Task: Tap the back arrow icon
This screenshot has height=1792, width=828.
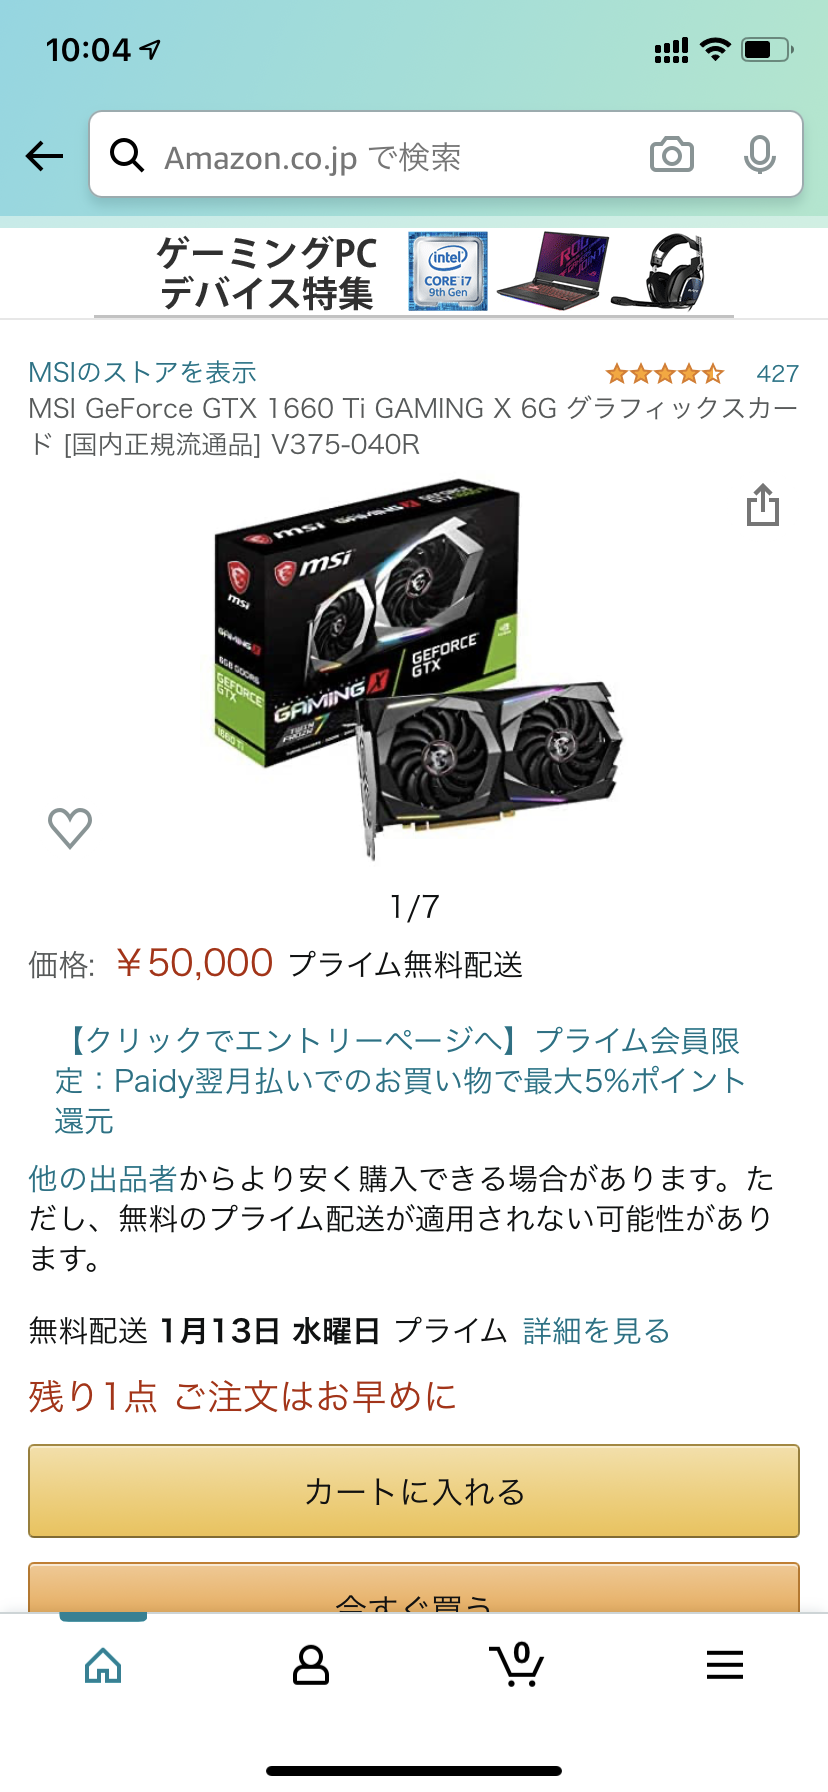Action: pos(44,156)
